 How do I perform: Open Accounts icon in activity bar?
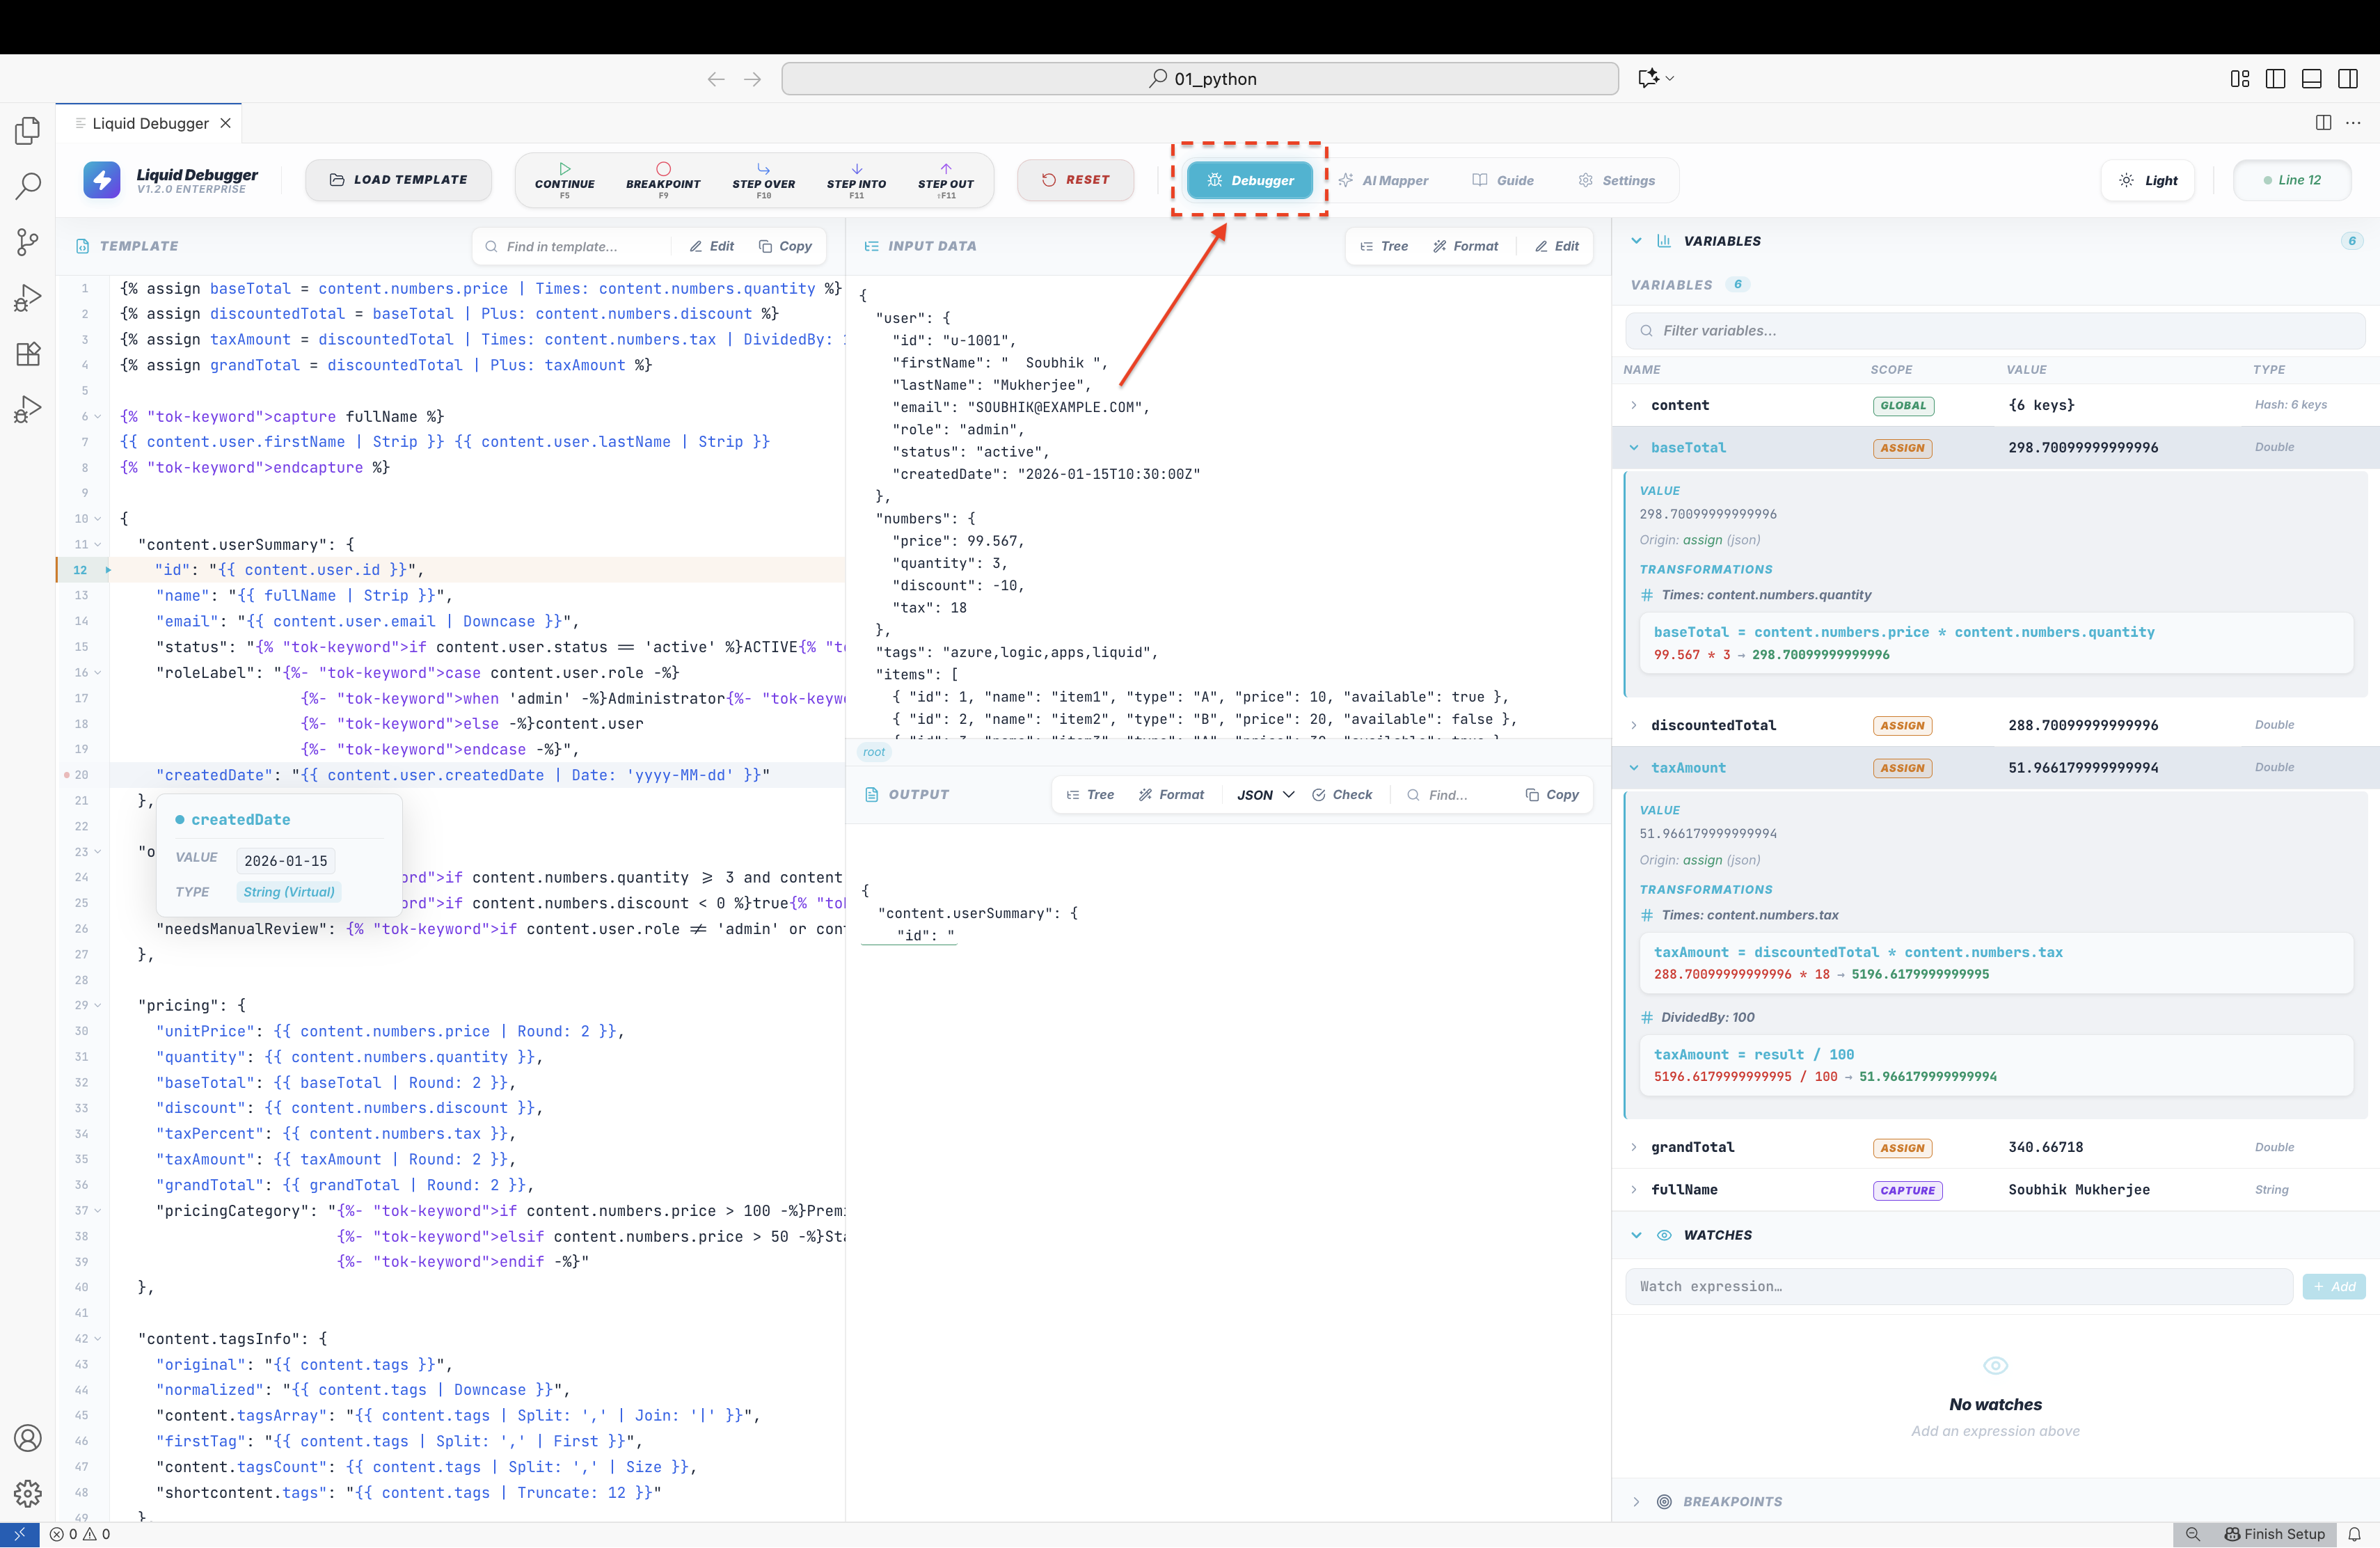pyautogui.click(x=28, y=1438)
